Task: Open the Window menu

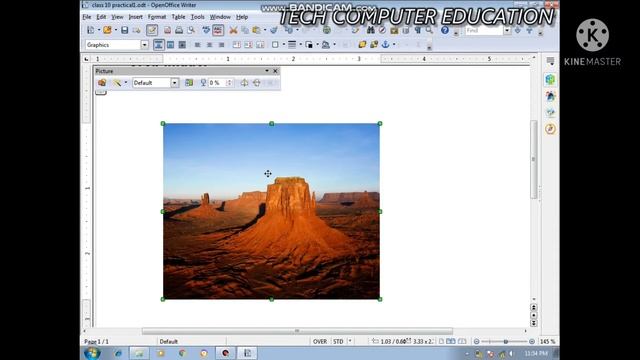Action: click(x=220, y=17)
